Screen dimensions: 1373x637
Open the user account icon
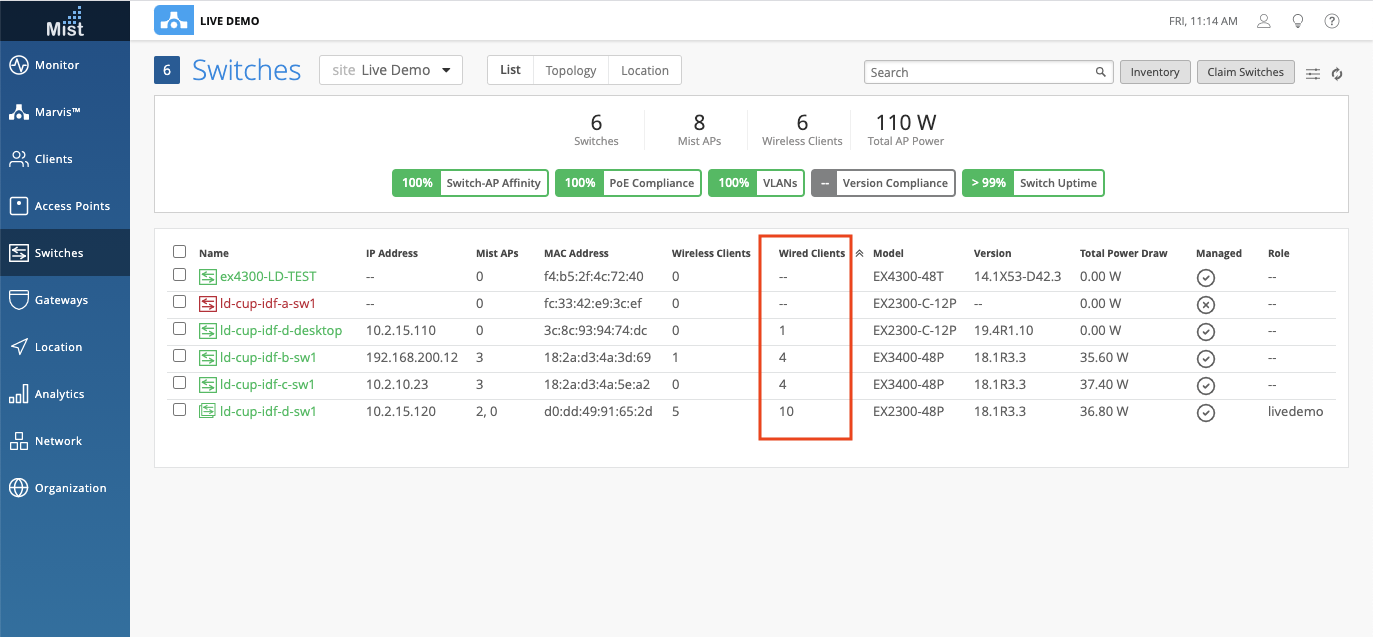pyautogui.click(x=1264, y=21)
